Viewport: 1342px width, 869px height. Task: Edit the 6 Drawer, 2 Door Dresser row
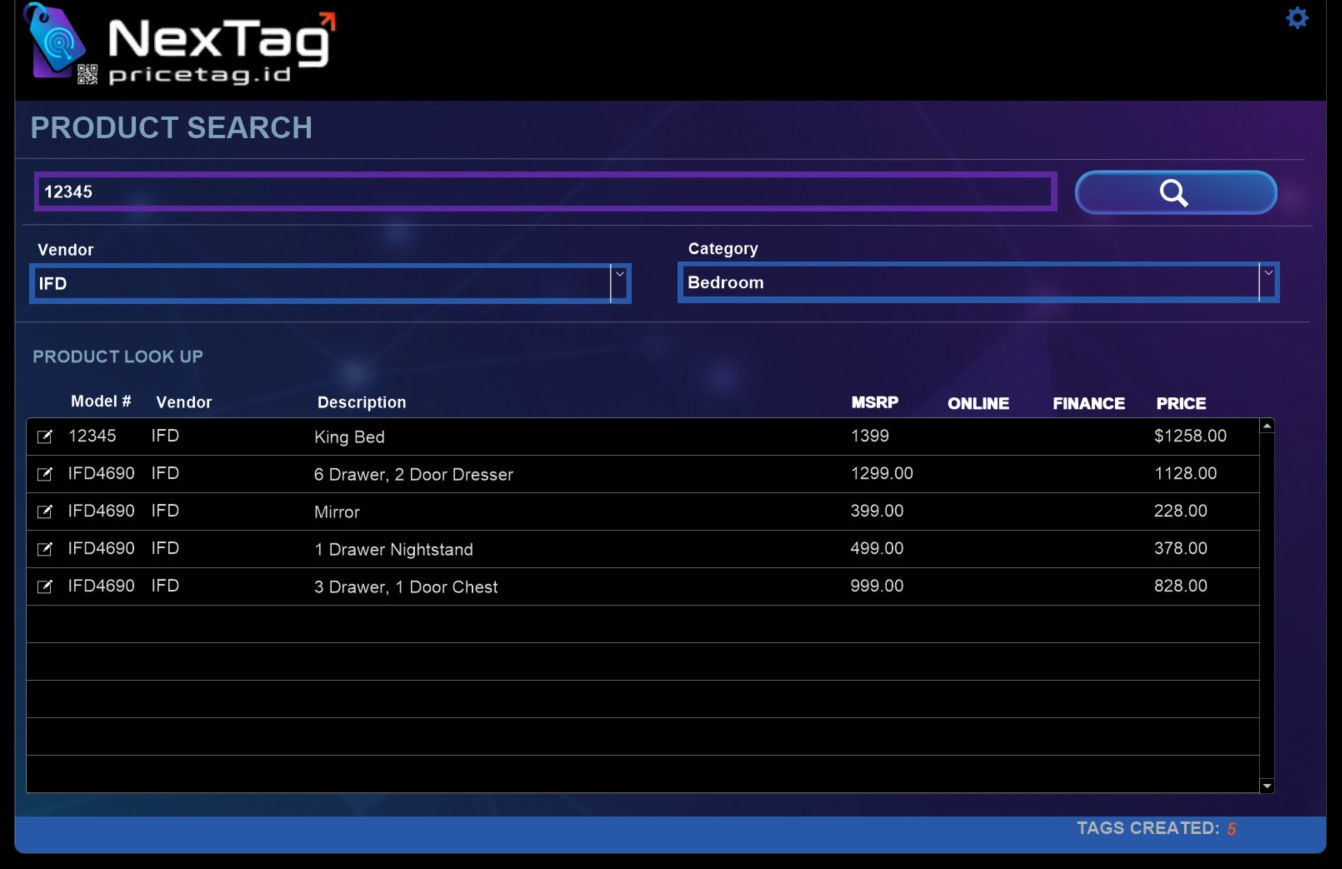tap(45, 474)
